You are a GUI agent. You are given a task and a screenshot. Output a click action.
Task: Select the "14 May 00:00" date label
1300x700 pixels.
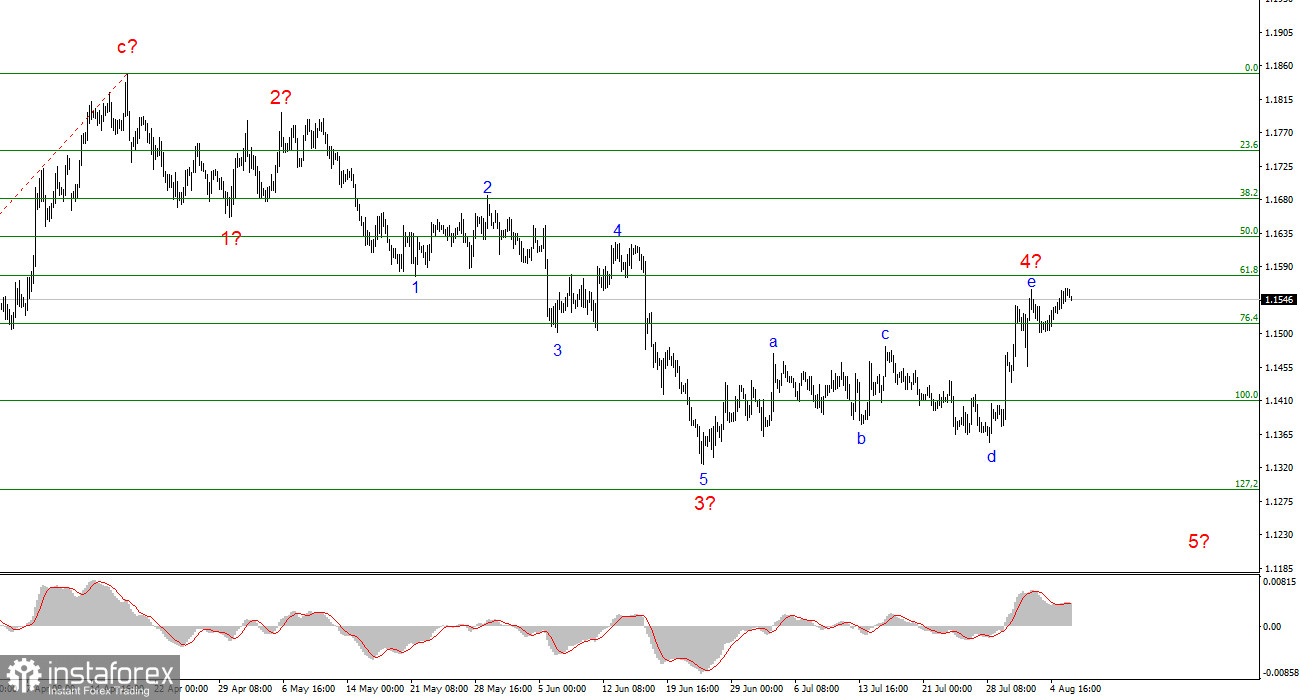[374, 688]
